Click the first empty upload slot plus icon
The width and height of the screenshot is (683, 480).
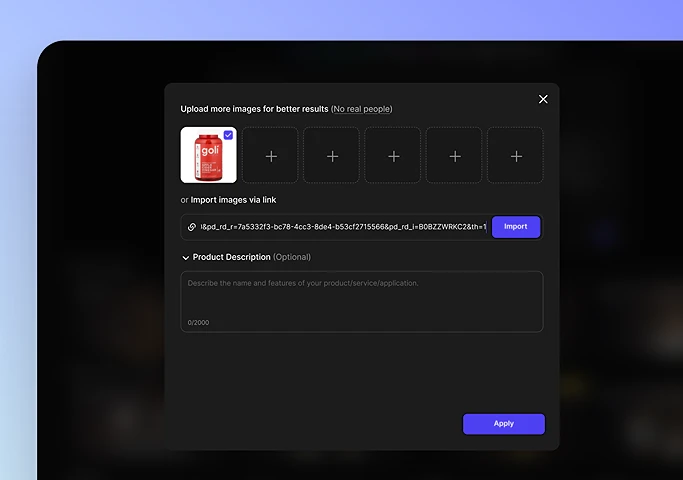tap(270, 156)
